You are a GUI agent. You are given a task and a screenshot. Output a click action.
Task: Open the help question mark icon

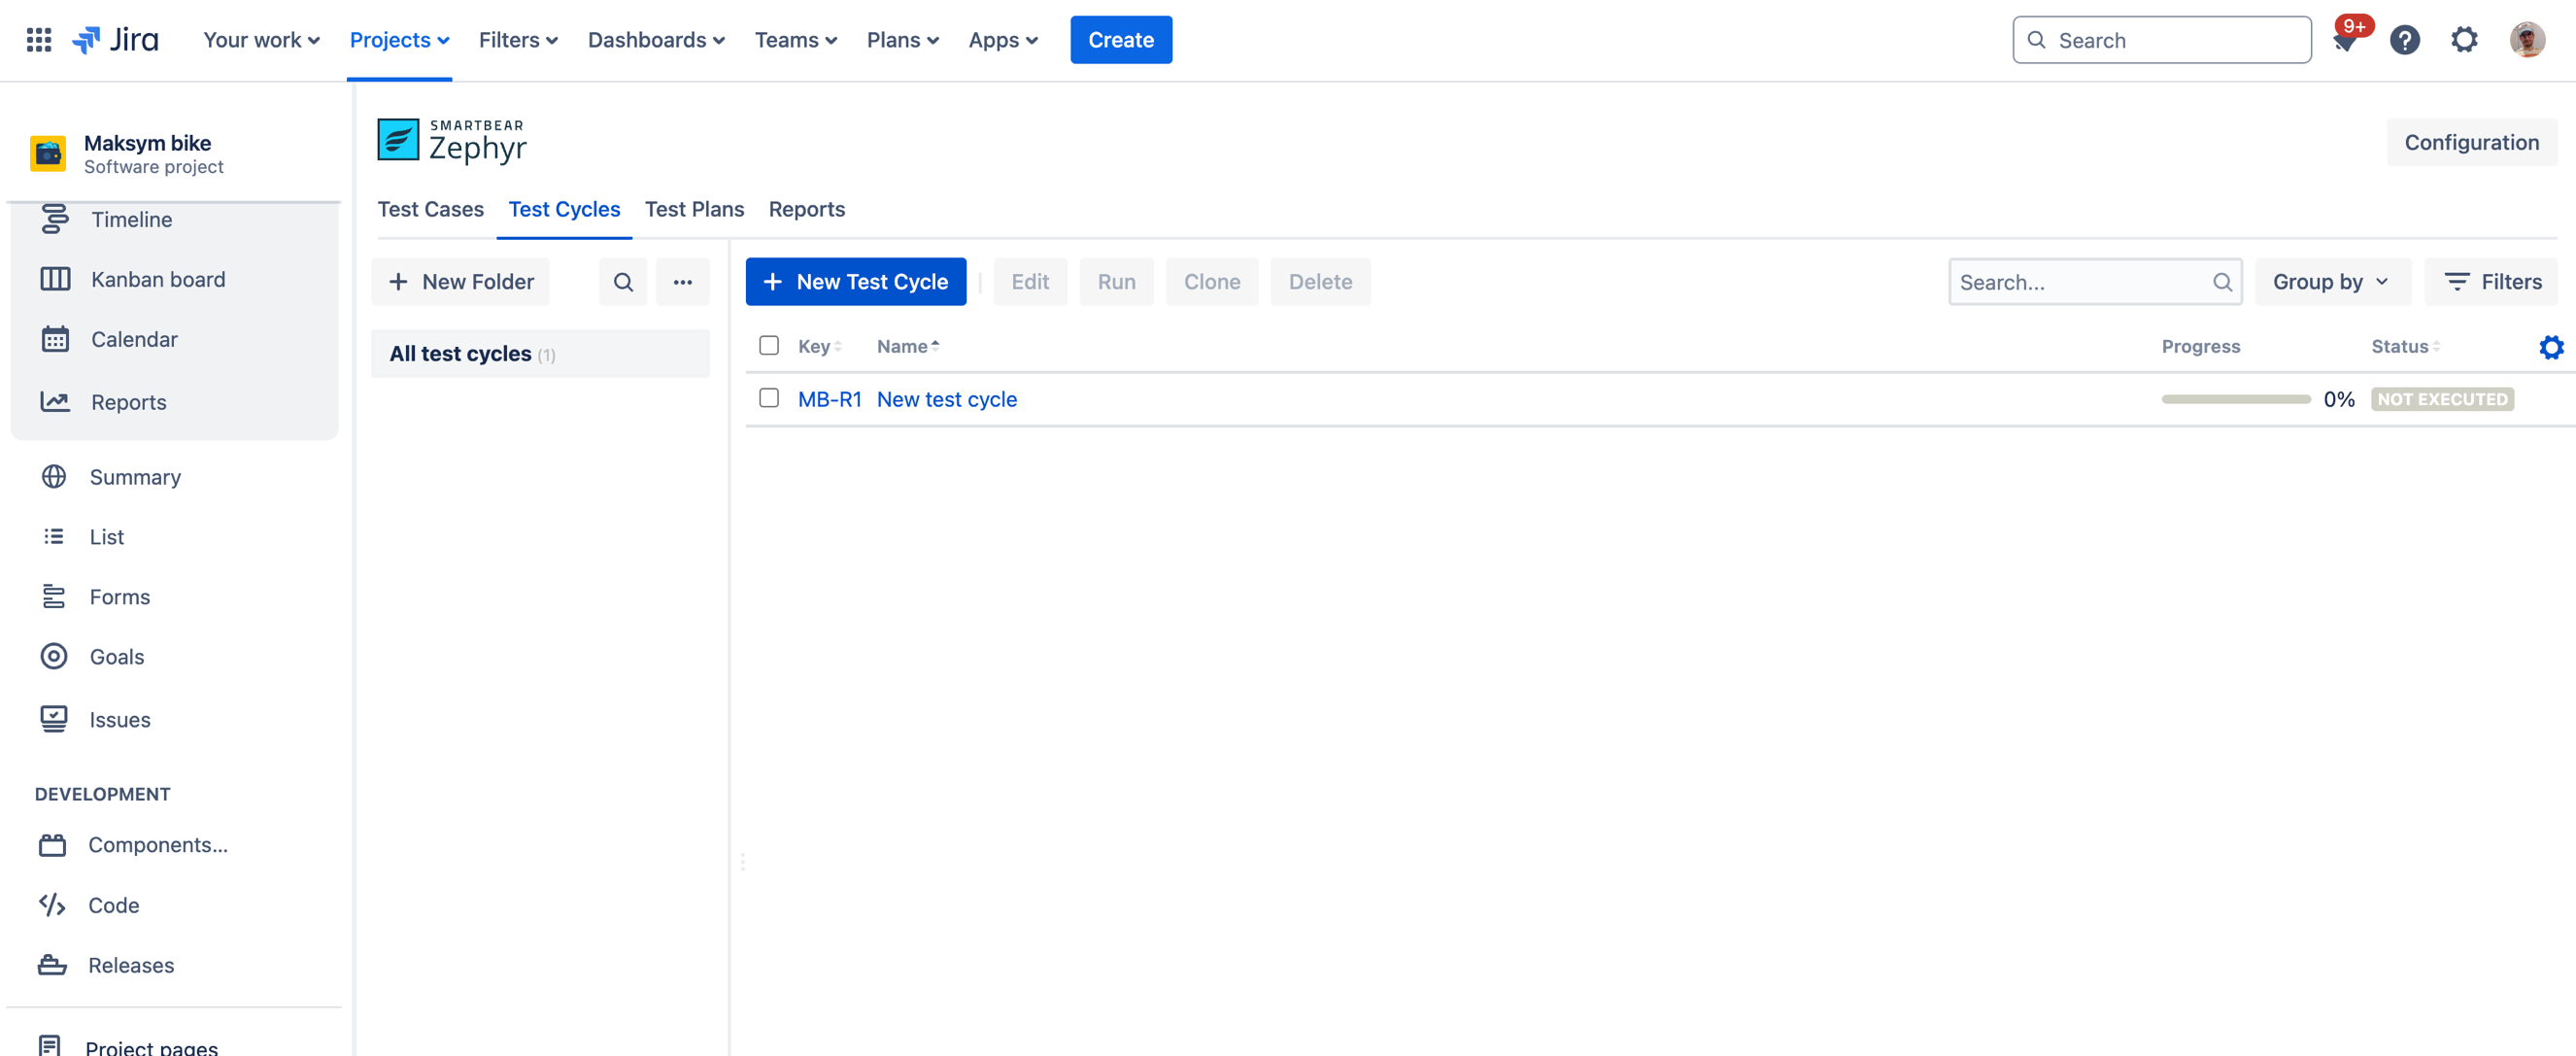(2404, 40)
